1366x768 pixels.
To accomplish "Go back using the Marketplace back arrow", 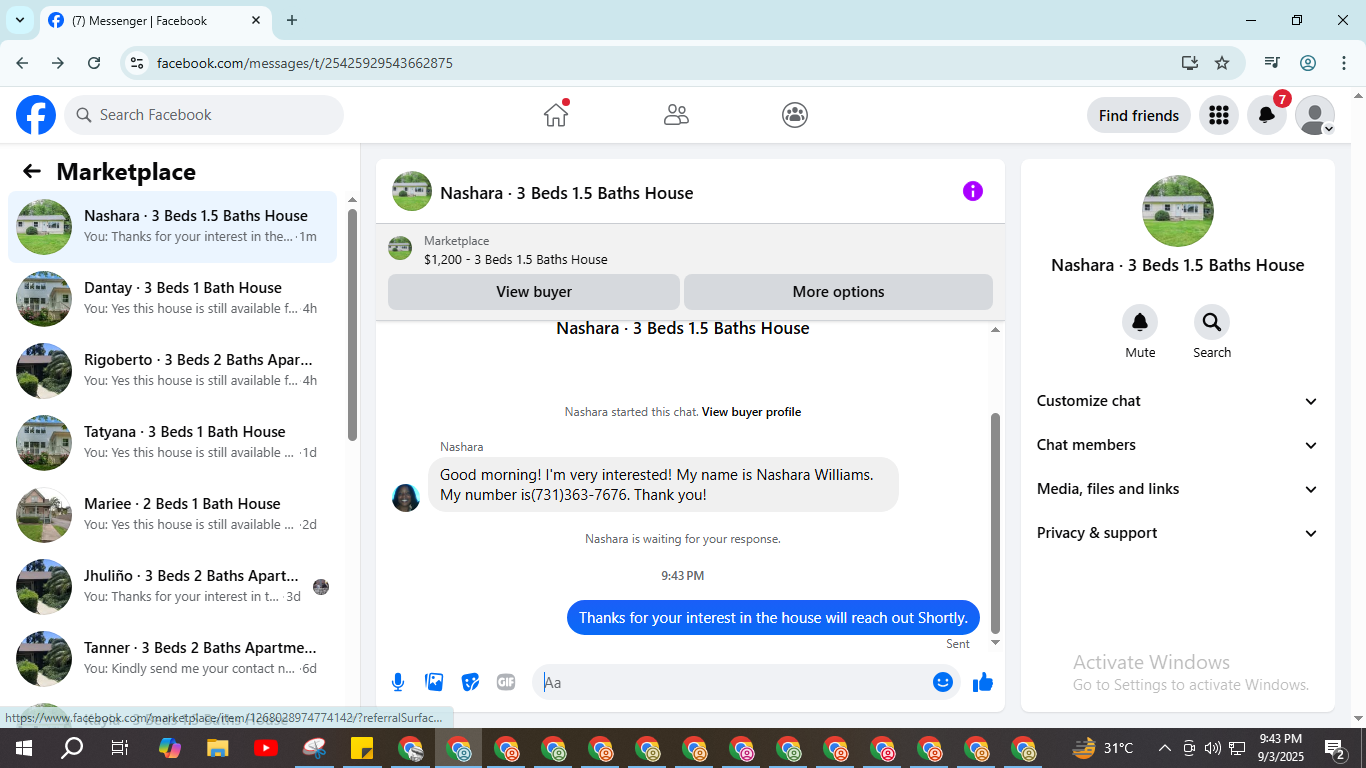I will (32, 171).
